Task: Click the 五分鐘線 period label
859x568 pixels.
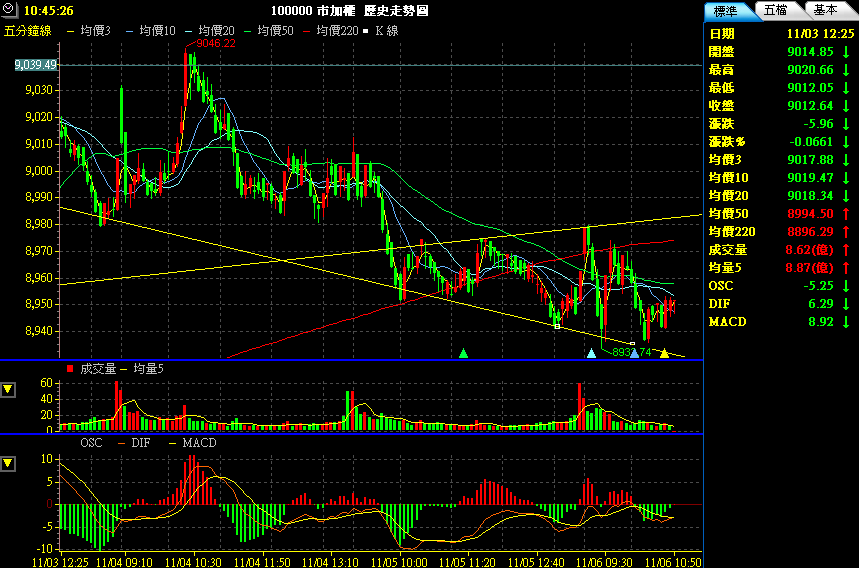Action: [x=28, y=31]
